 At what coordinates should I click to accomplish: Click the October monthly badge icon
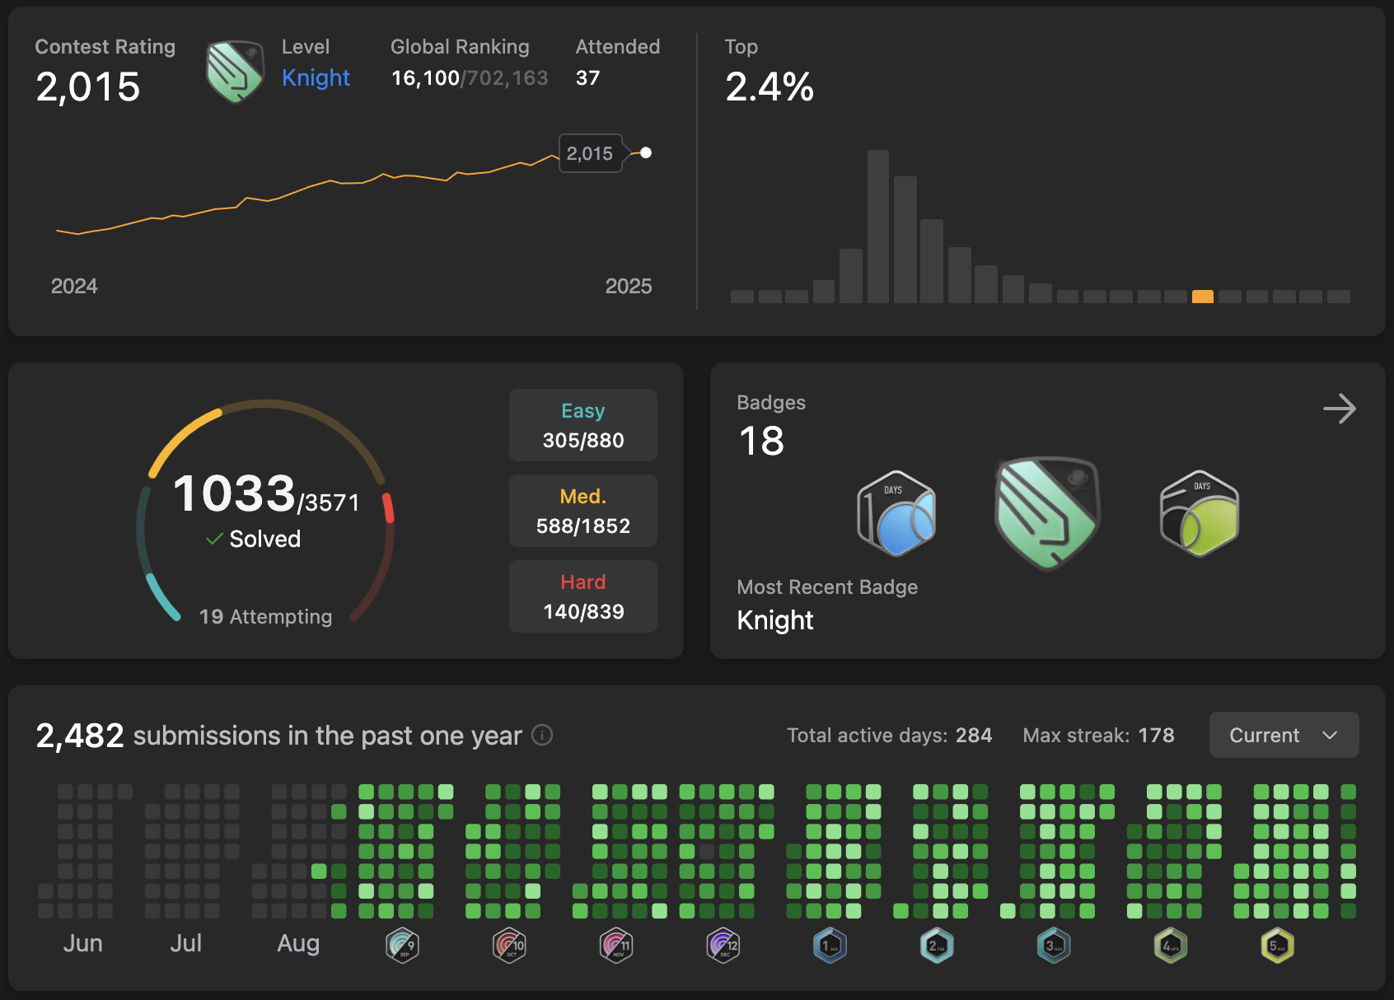click(509, 944)
